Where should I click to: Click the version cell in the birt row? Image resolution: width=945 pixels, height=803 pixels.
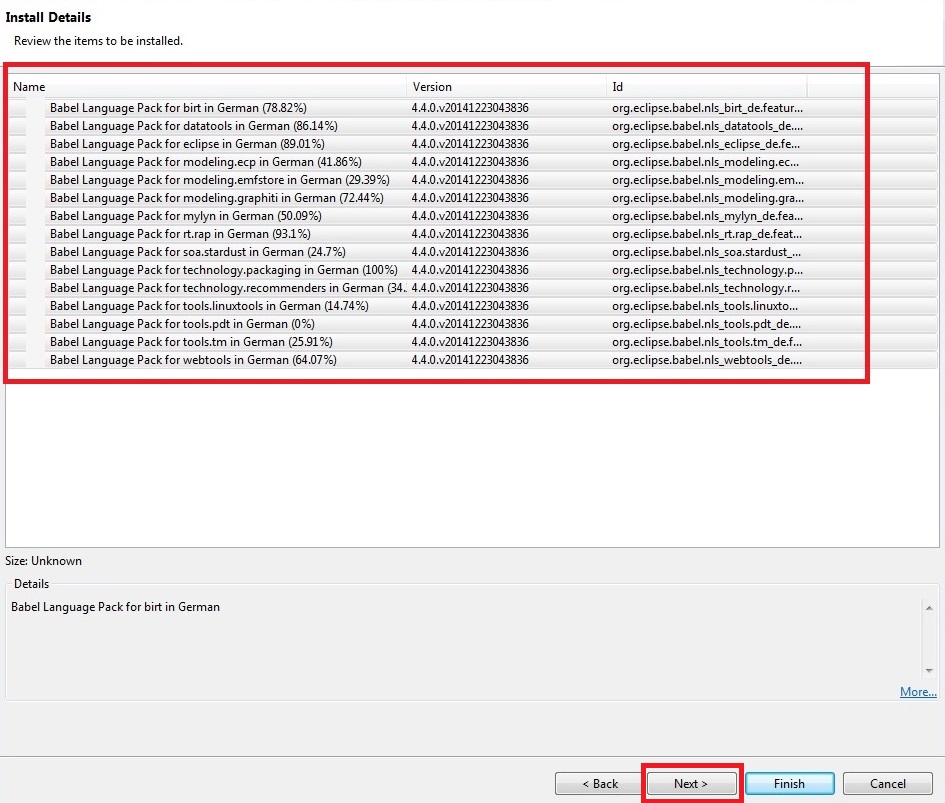pyautogui.click(x=470, y=108)
